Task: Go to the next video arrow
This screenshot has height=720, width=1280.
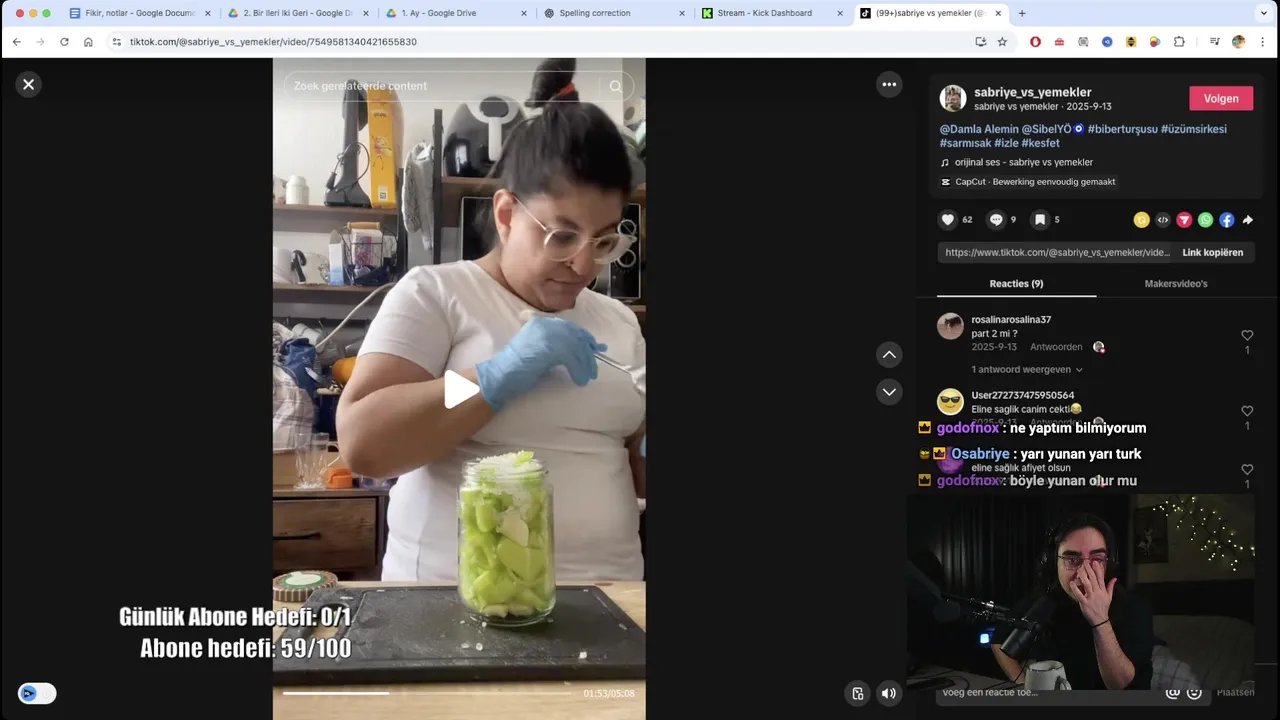Action: tap(889, 392)
